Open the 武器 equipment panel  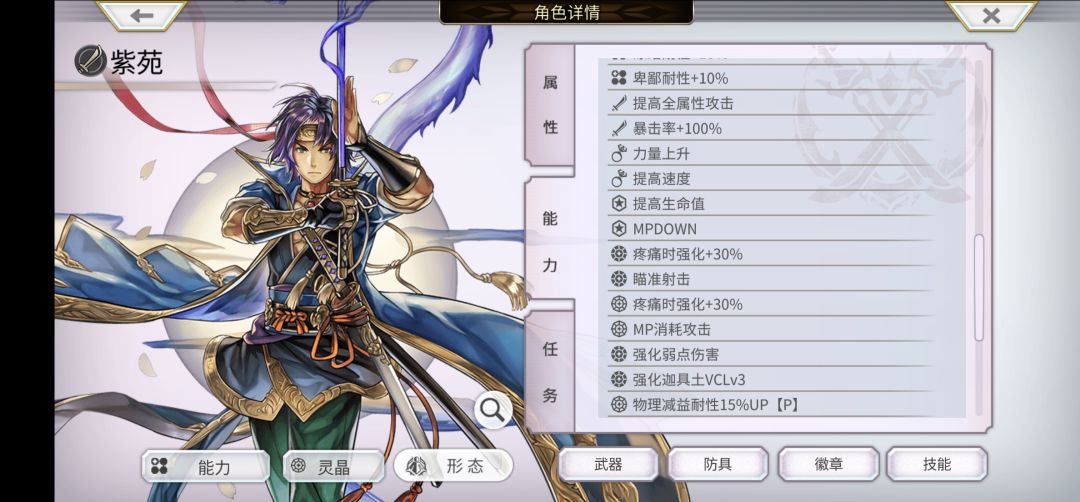[608, 464]
